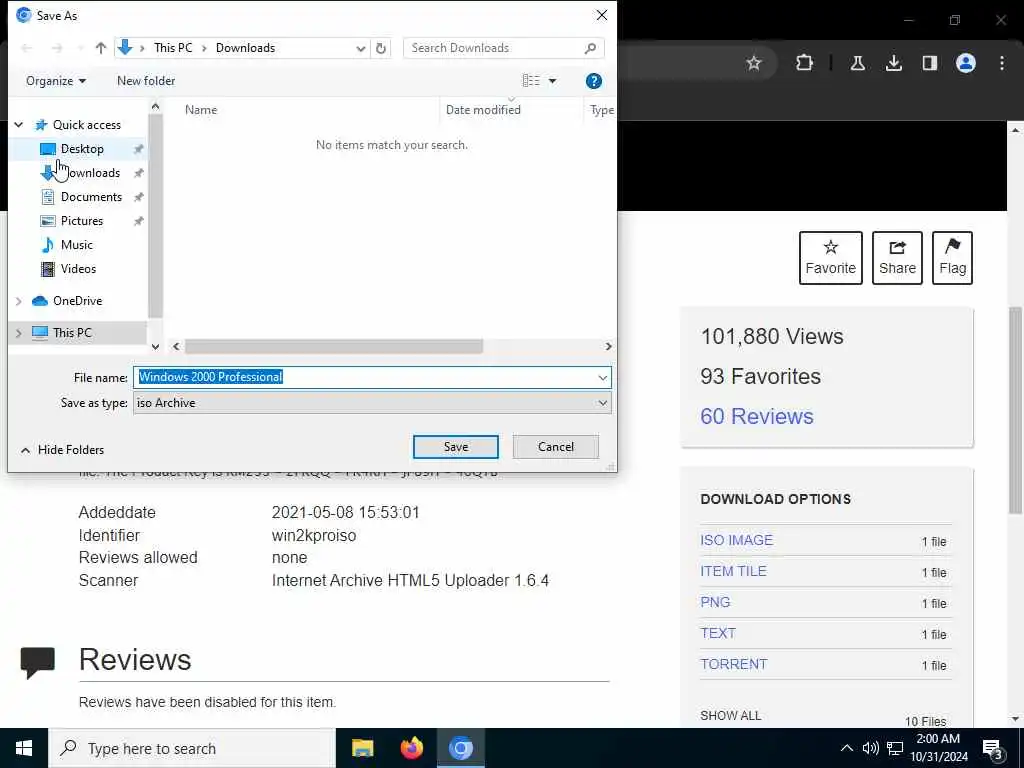Click the Save button
1024x768 pixels.
click(x=456, y=447)
